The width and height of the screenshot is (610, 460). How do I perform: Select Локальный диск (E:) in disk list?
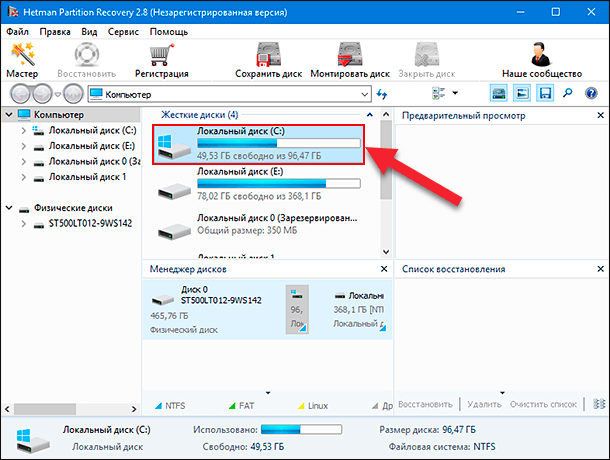258,184
